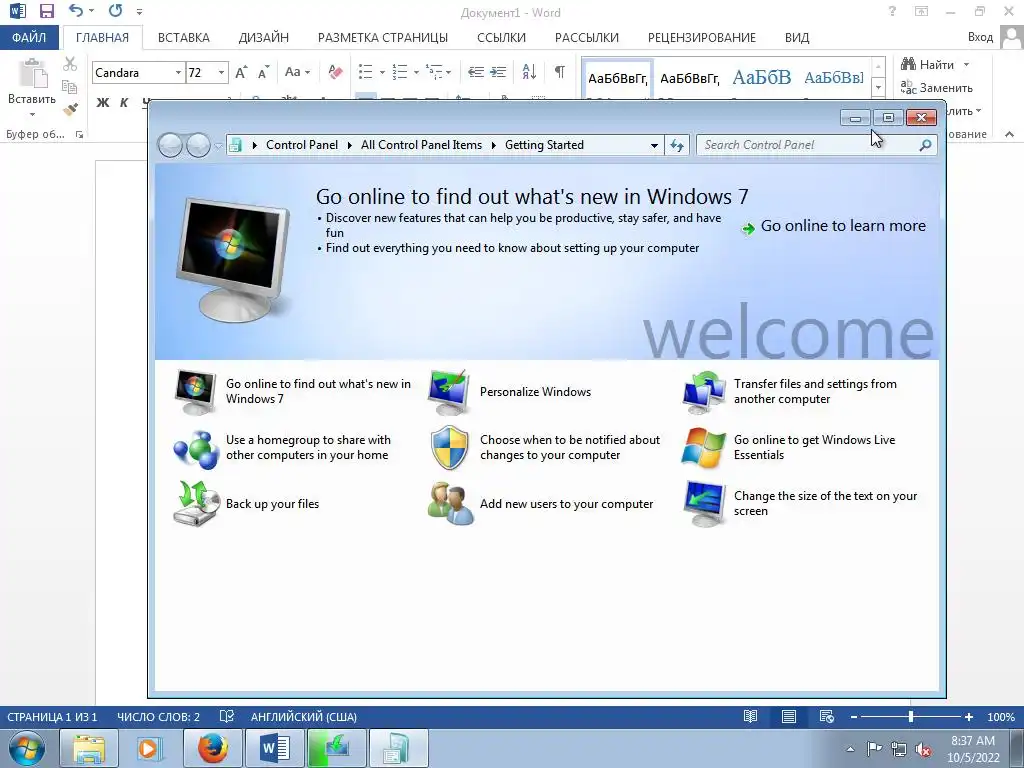
Task: Apply a numbered list
Action: [x=400, y=72]
